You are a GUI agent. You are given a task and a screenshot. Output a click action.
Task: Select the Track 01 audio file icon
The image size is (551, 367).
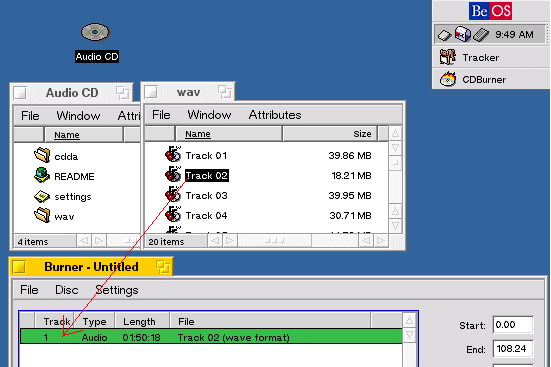pos(173,154)
